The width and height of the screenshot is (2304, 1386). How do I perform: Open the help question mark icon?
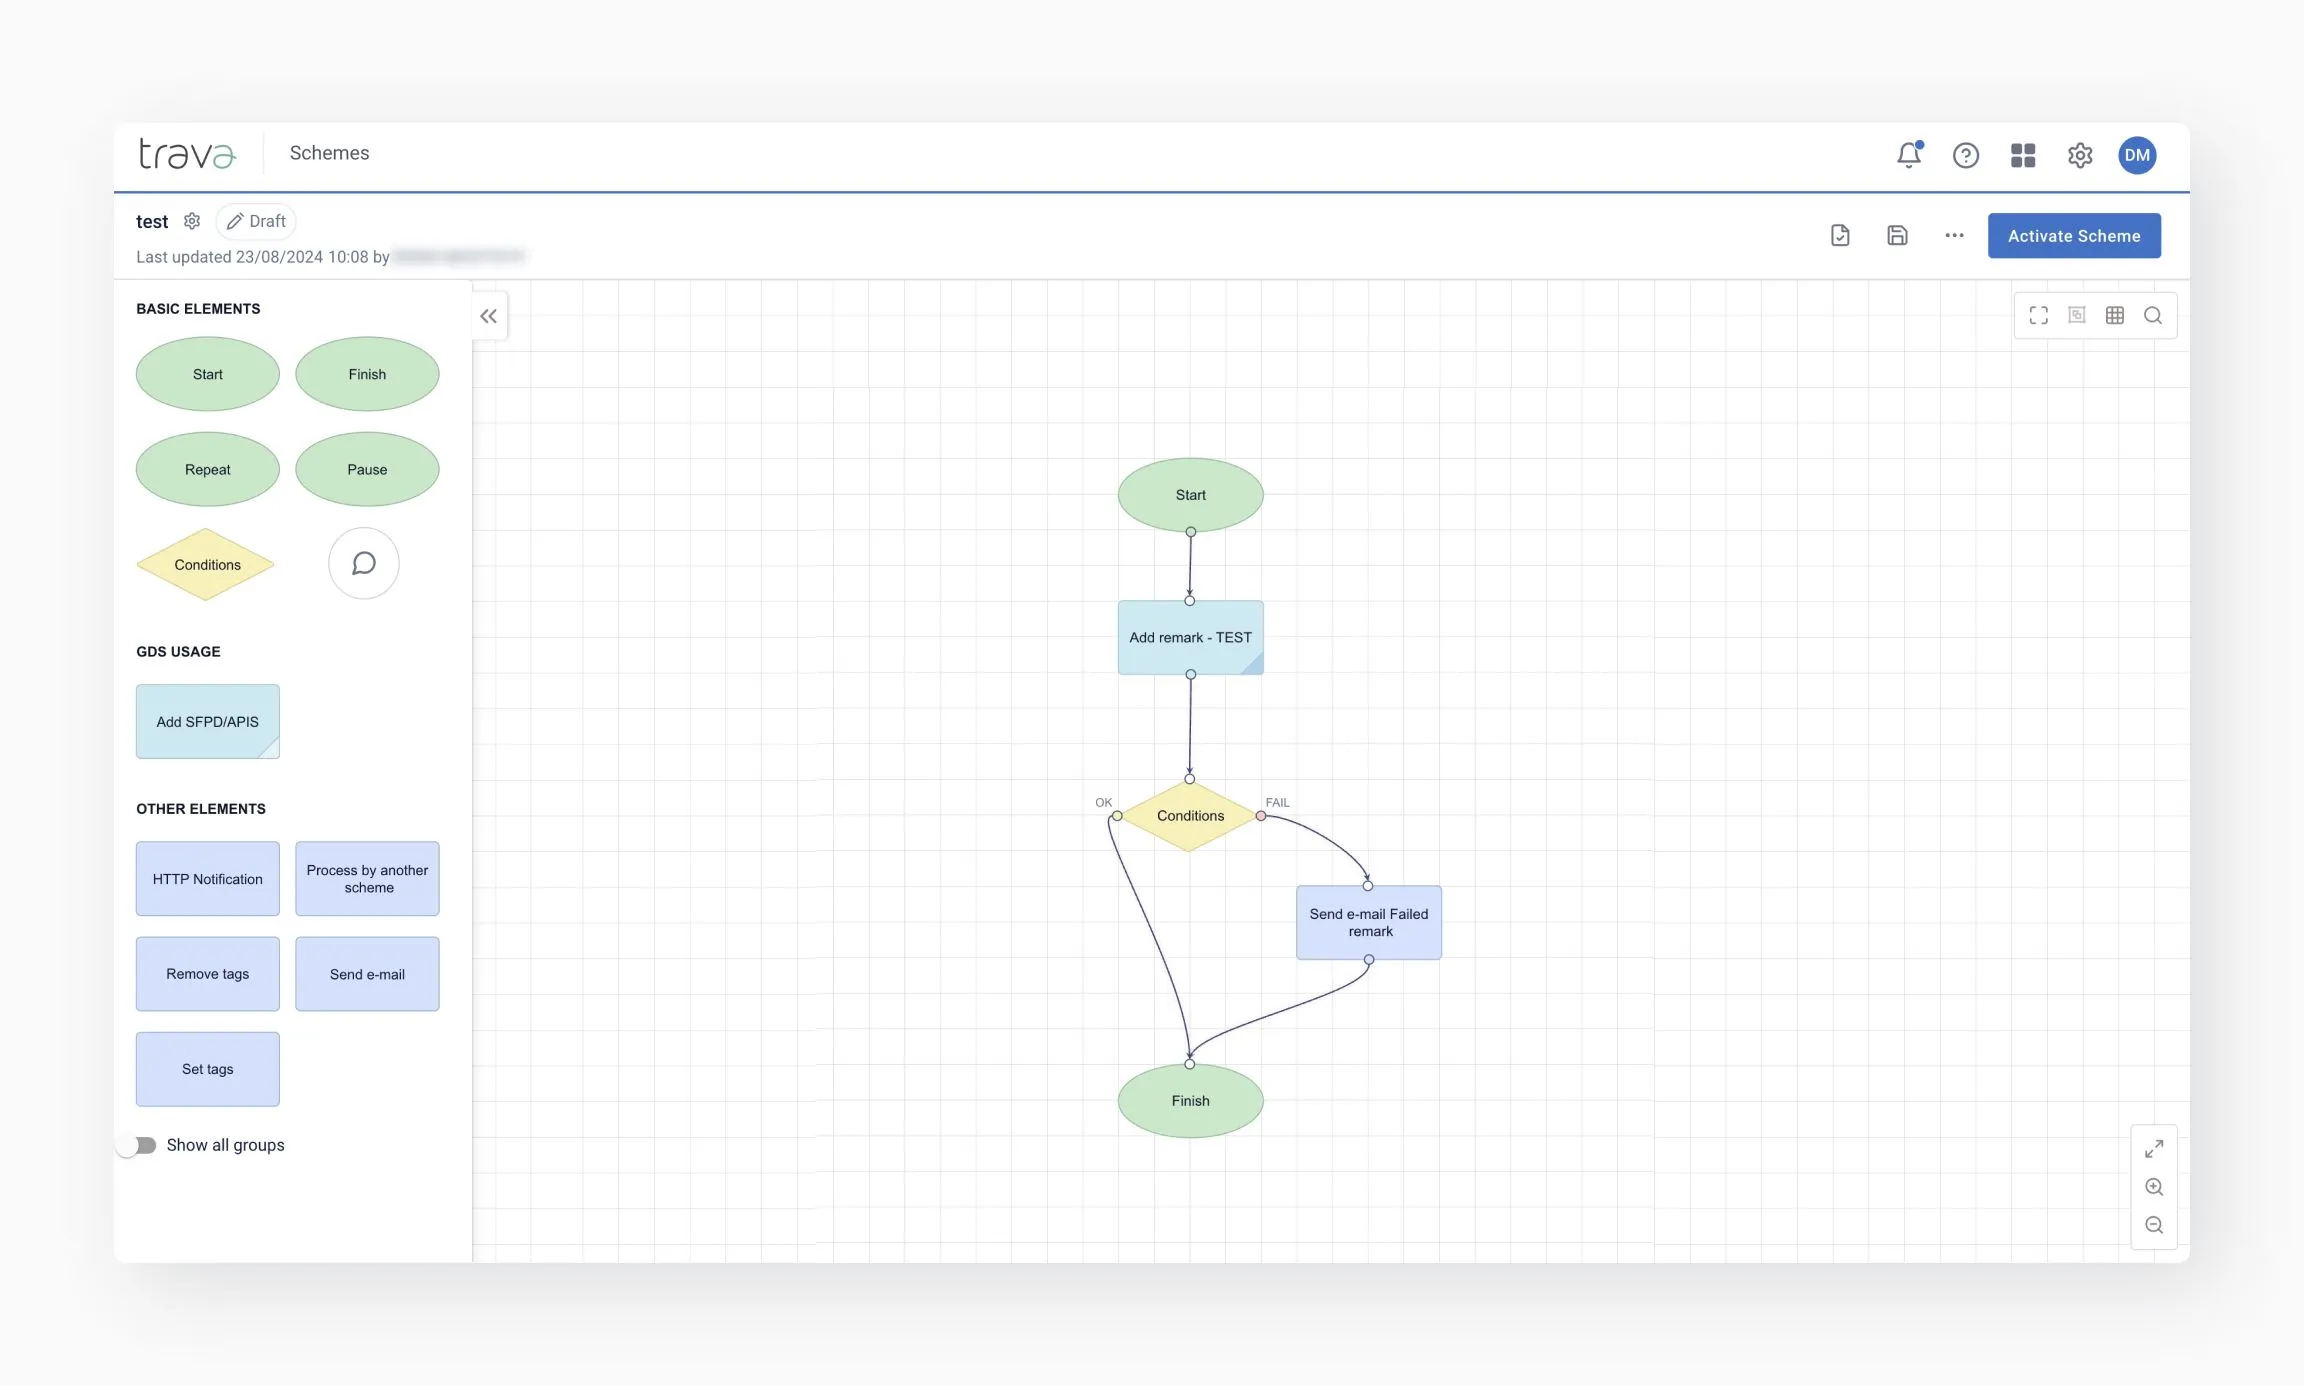1965,155
